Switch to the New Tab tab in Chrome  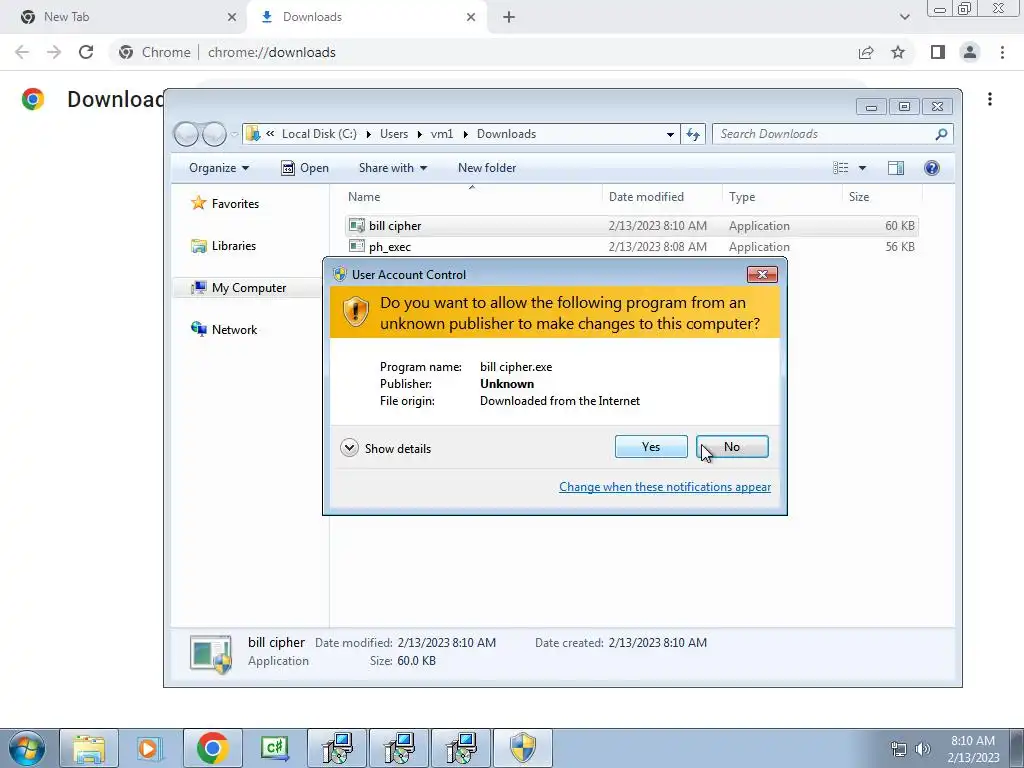point(122,17)
